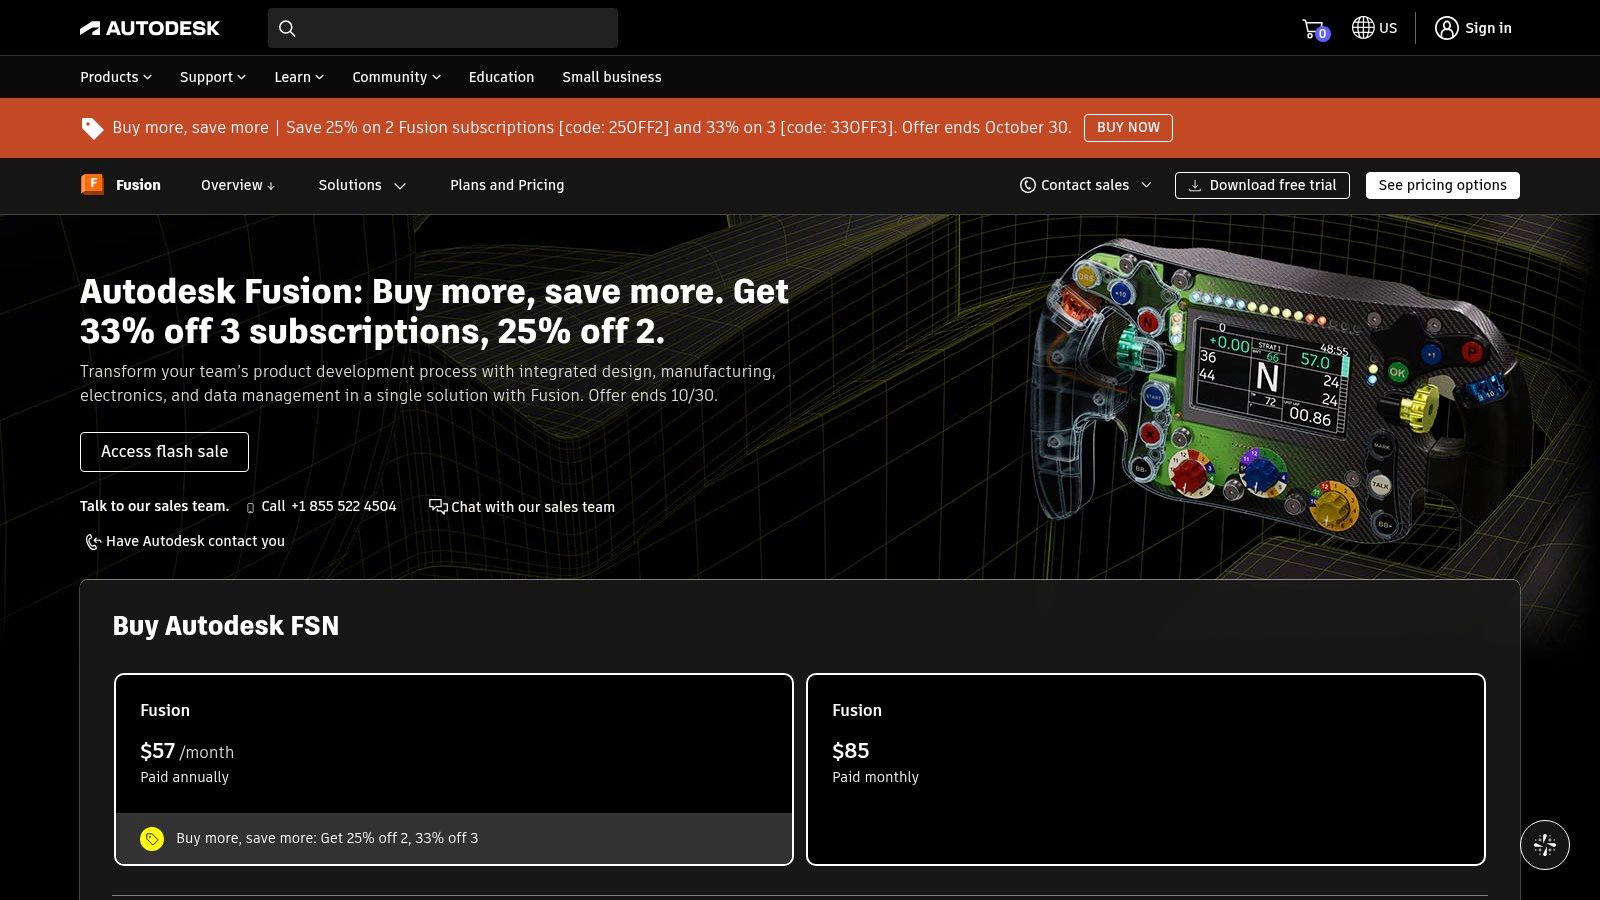Click the US region label
This screenshot has width=1600, height=900.
1388,28
